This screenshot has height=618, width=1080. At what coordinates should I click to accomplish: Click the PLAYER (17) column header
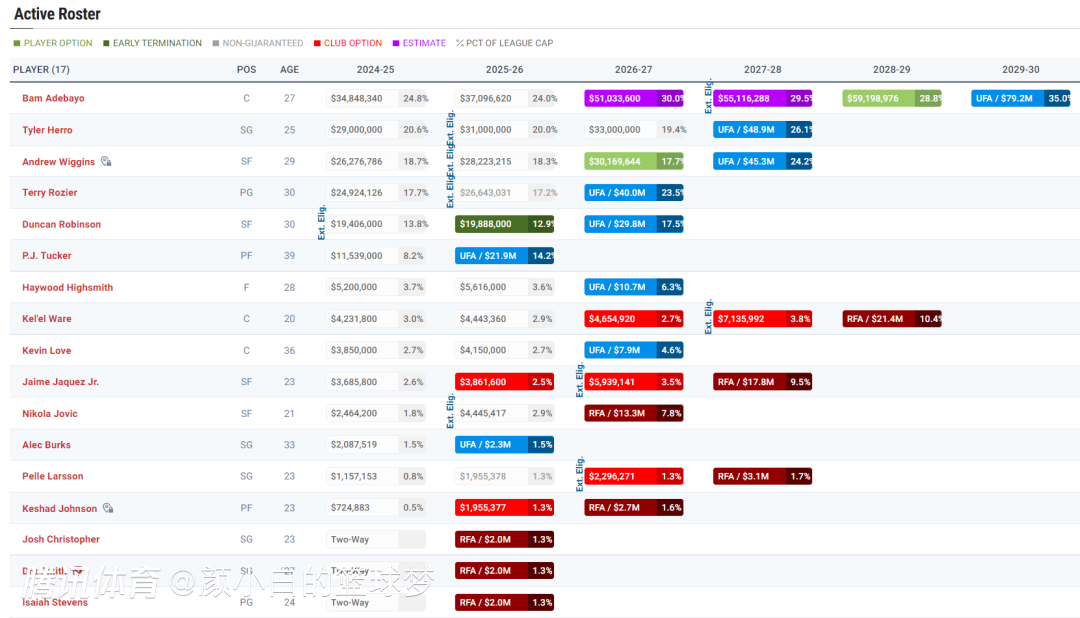[x=41, y=70]
